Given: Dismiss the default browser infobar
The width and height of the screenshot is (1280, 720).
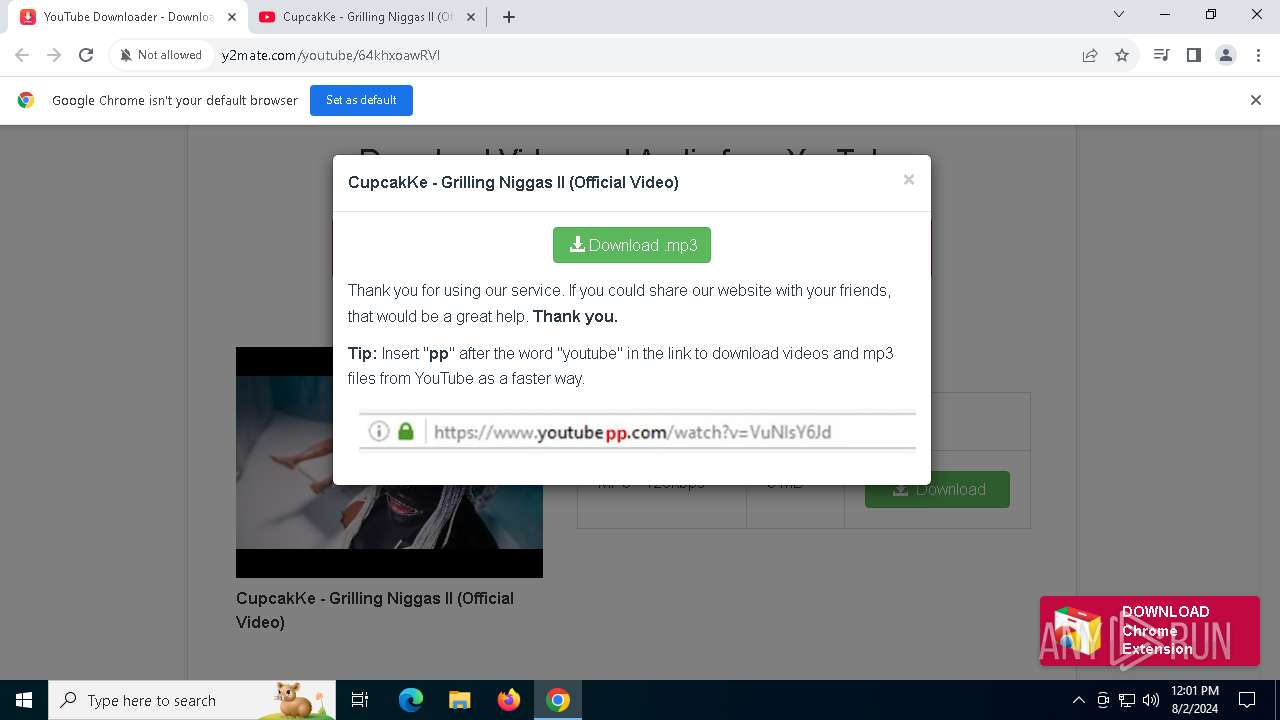Looking at the screenshot, I should 1256,100.
